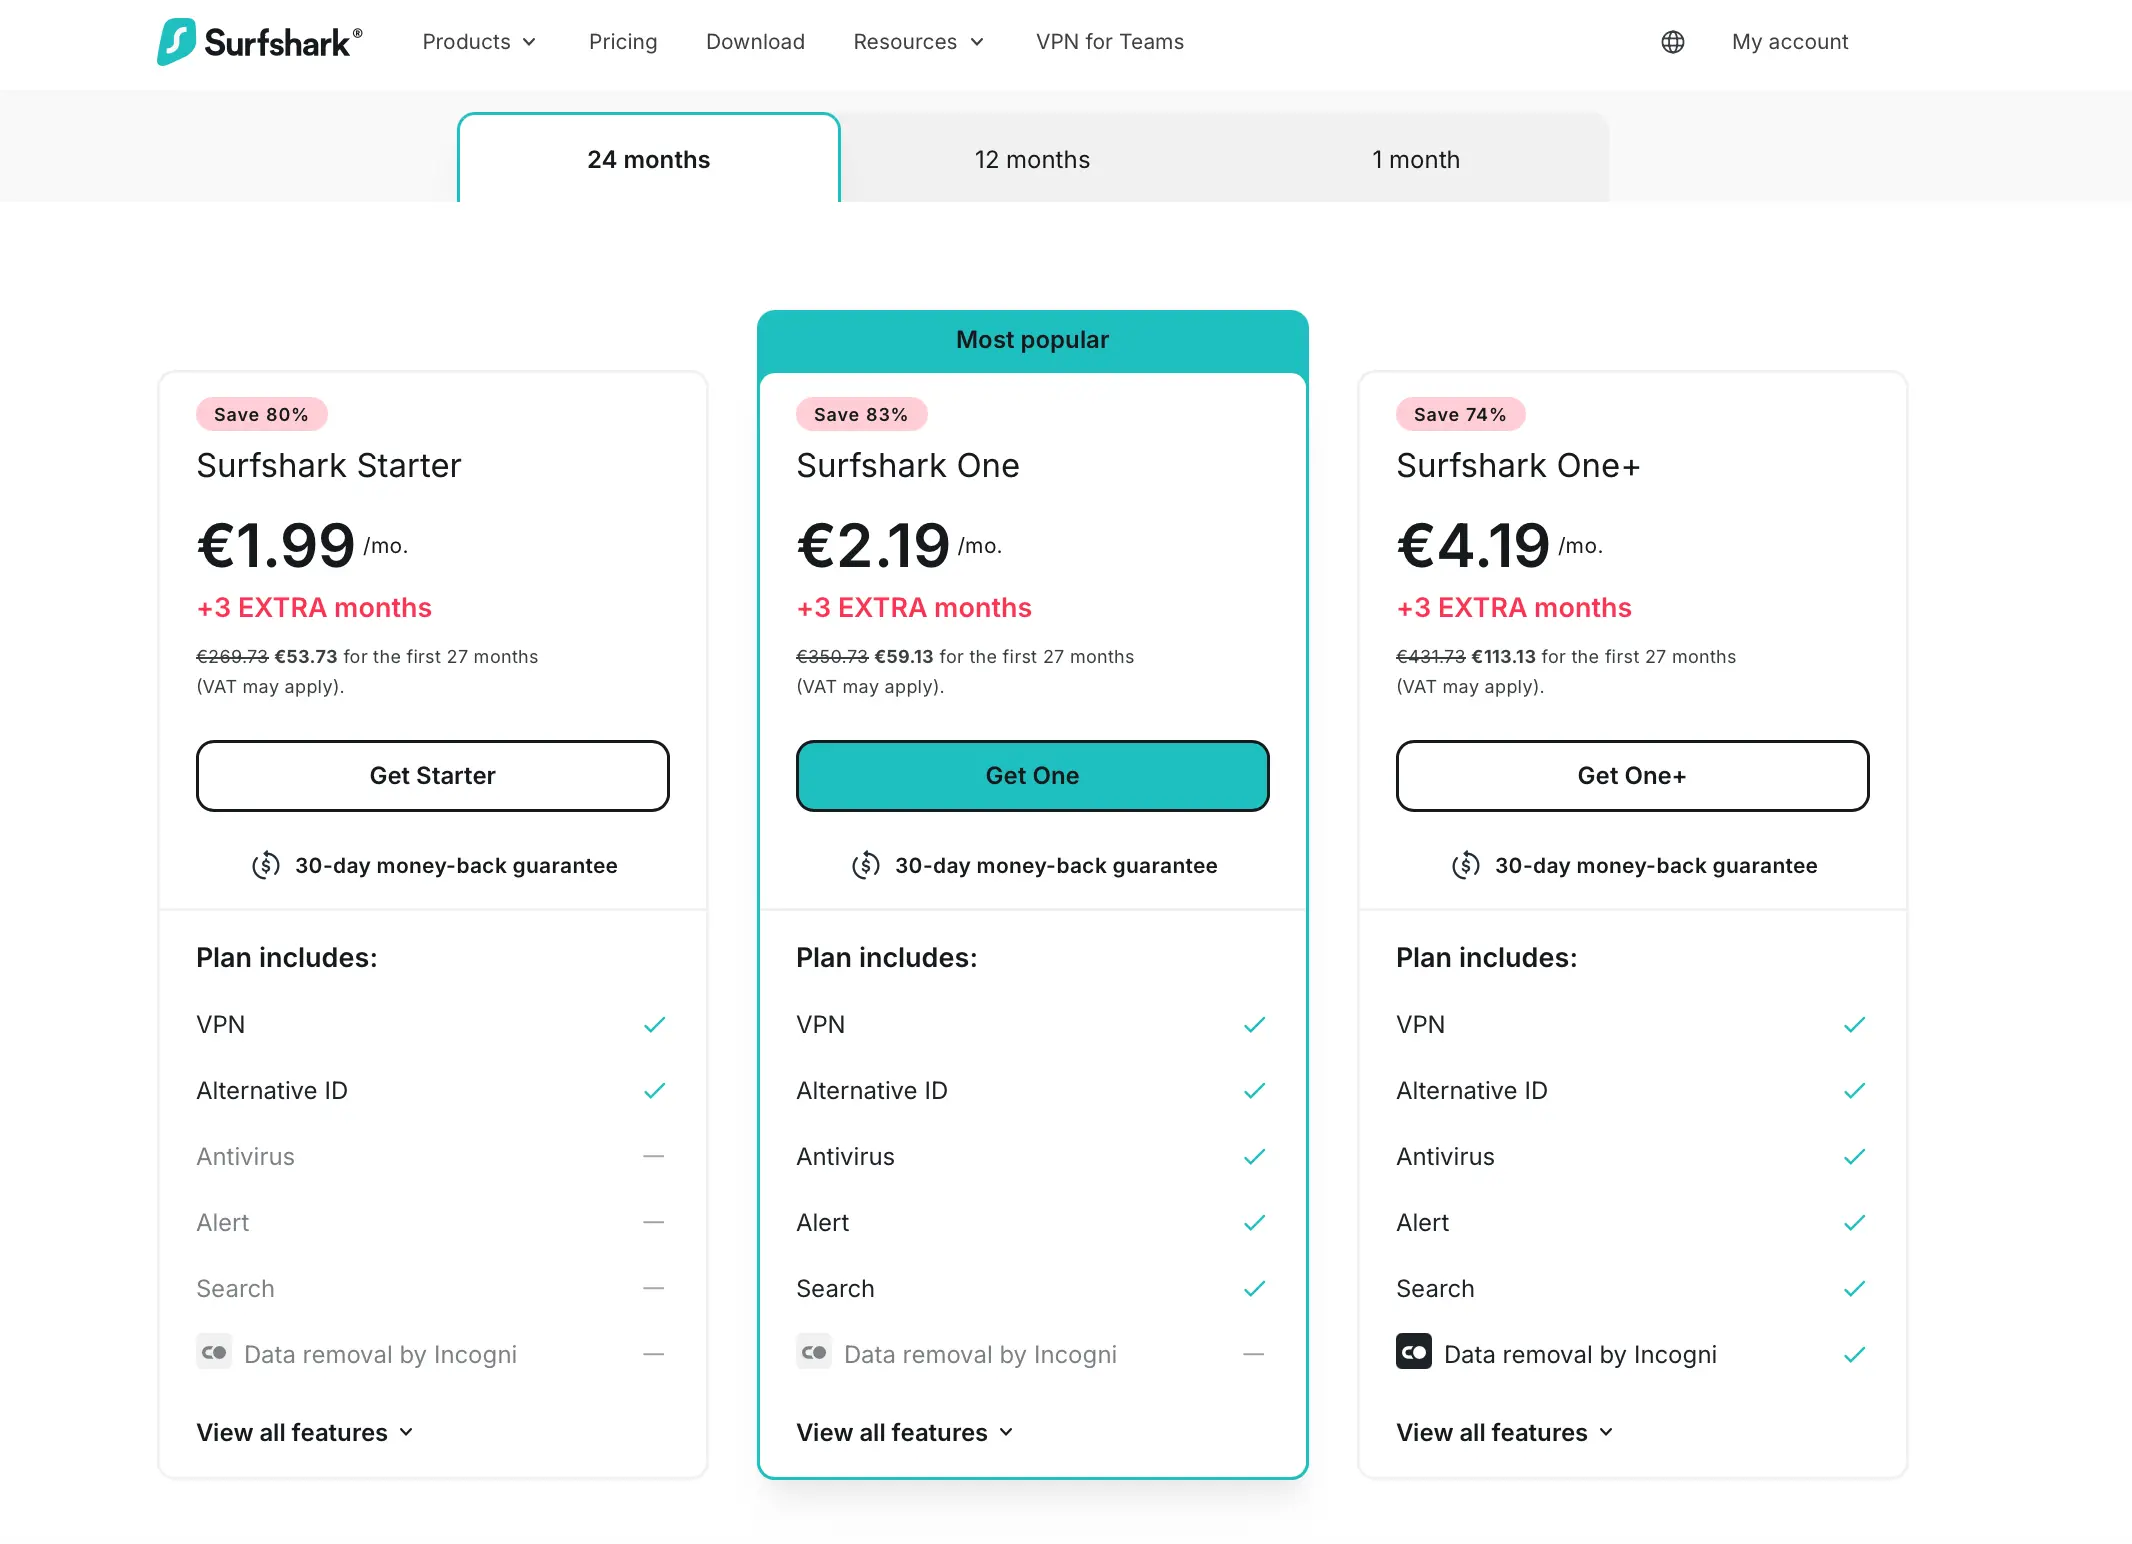Click the Save 83% badge
The height and width of the screenshot is (1544, 2132).
click(860, 413)
